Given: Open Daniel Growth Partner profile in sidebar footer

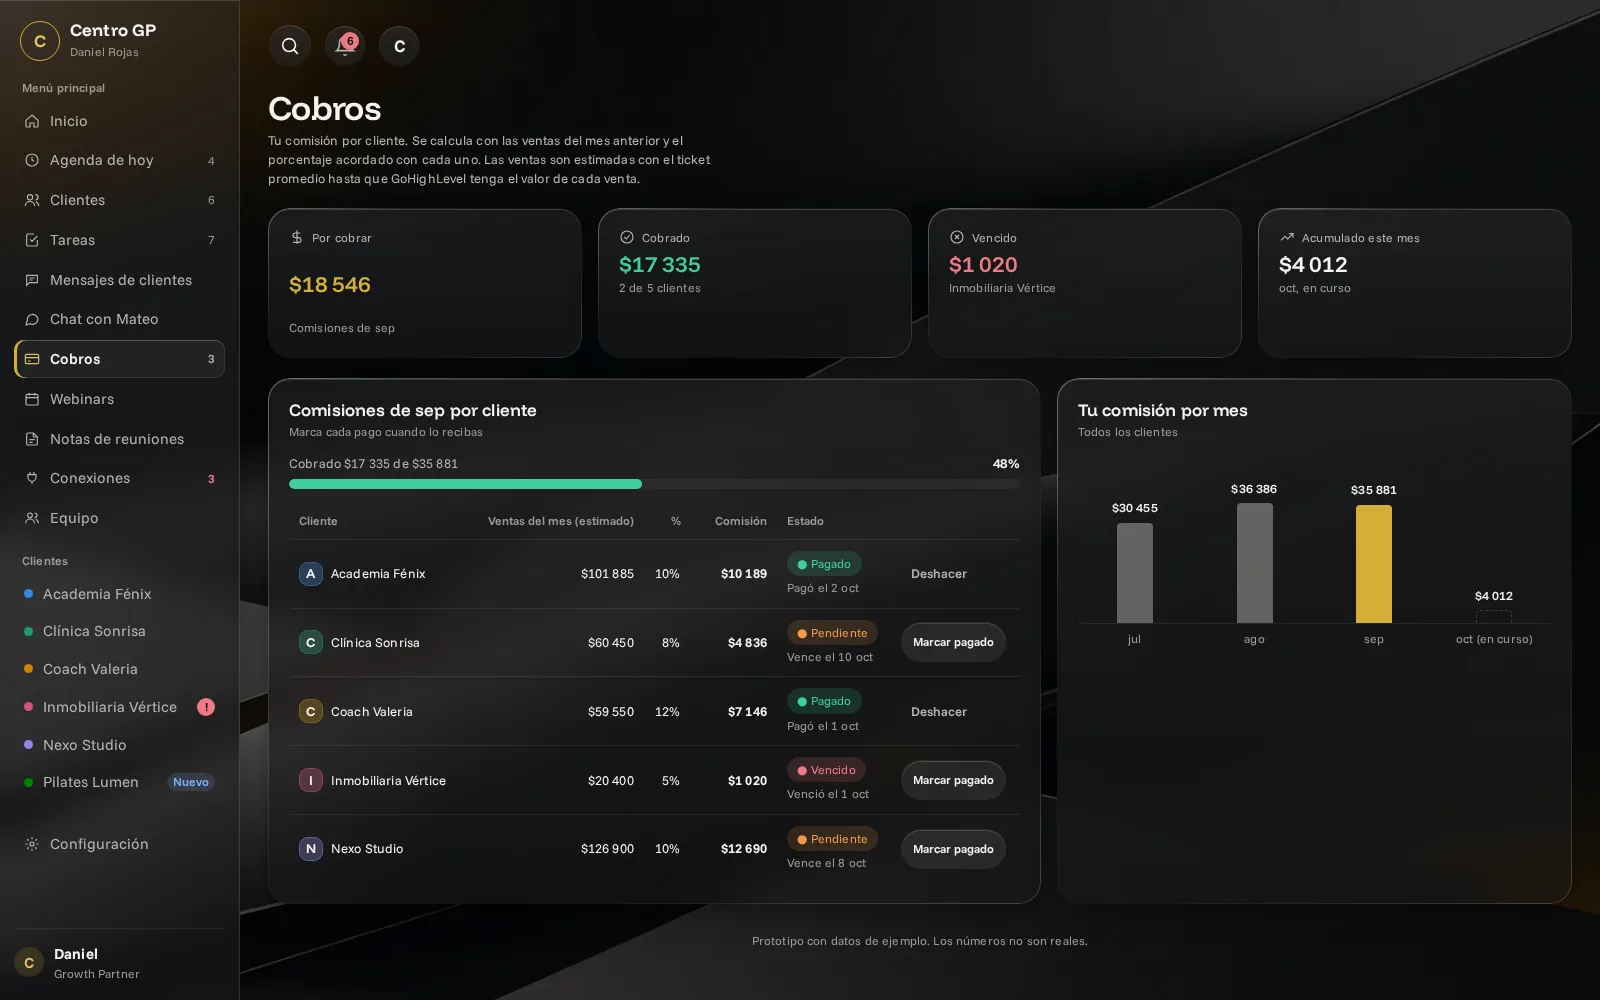Looking at the screenshot, I should (120, 963).
